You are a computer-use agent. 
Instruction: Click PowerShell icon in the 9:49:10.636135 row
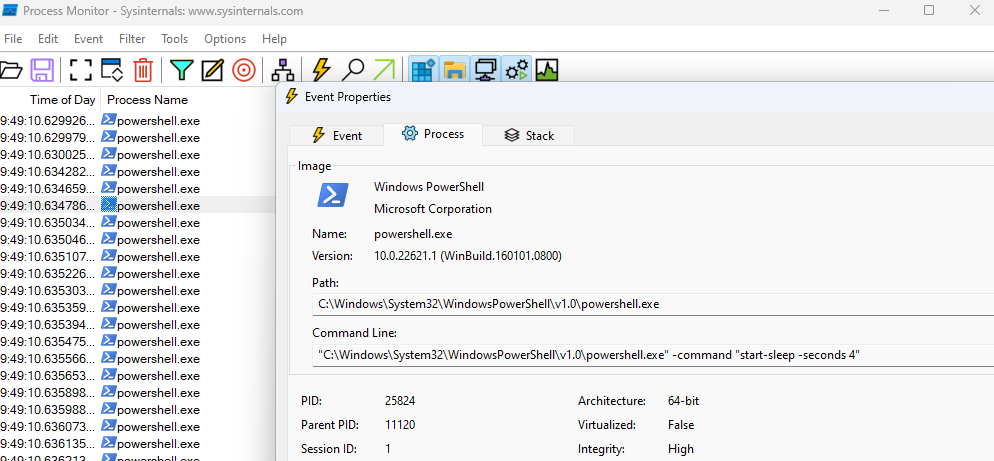(109, 443)
